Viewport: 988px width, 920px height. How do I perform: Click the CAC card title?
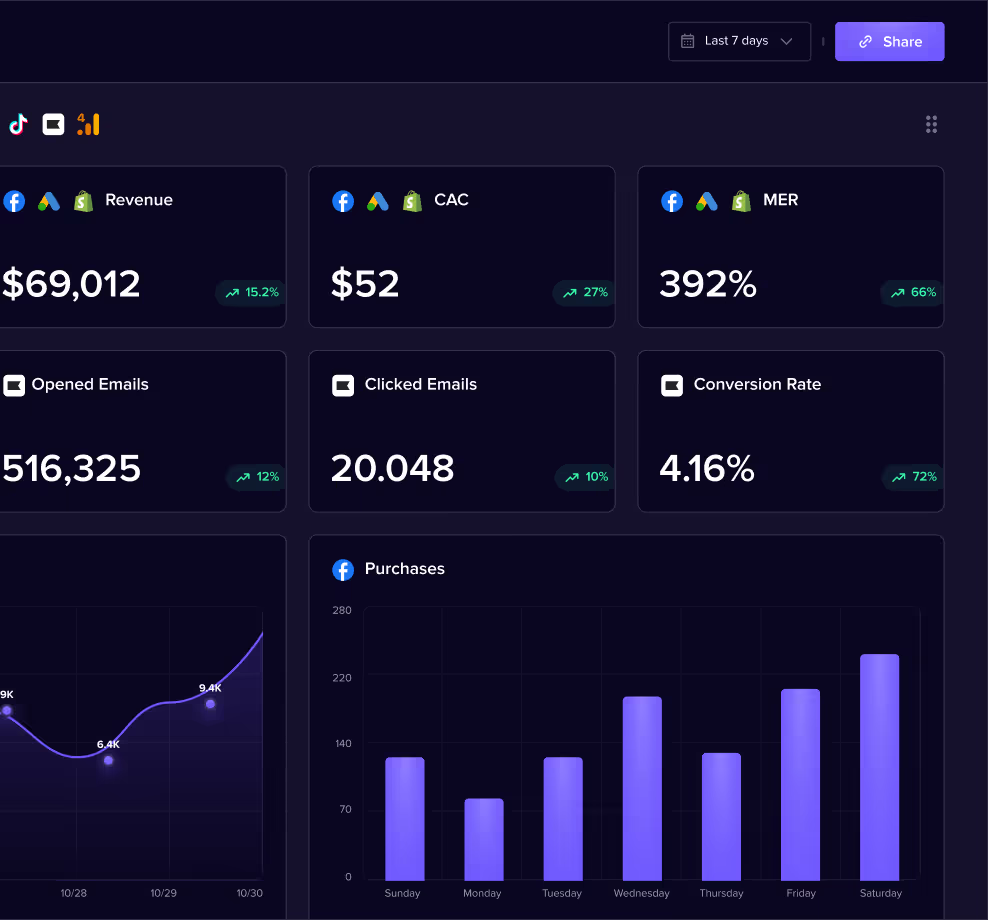451,200
